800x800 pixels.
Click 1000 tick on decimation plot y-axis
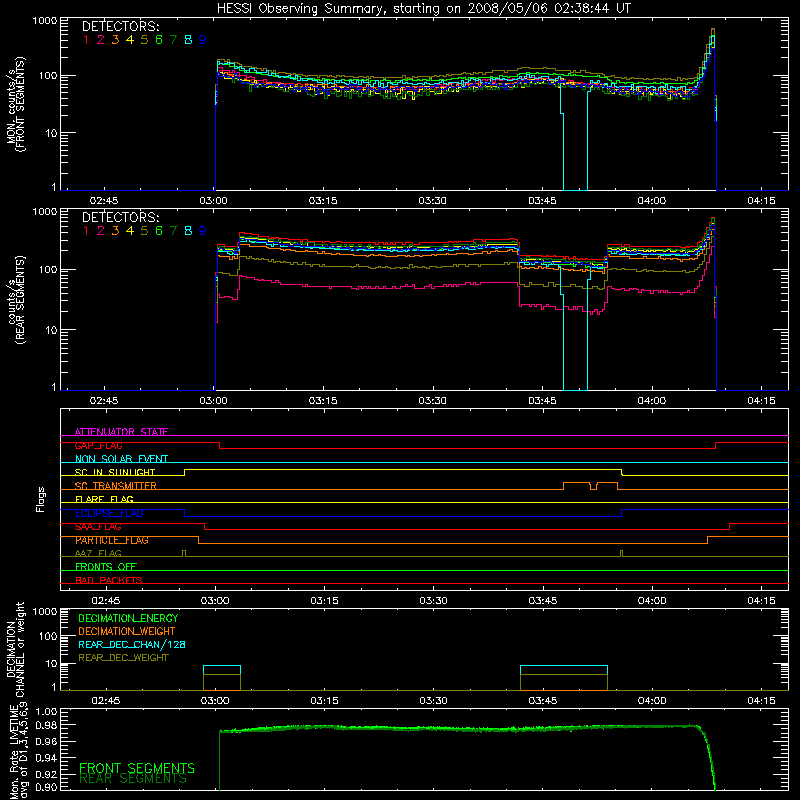(x=45, y=611)
